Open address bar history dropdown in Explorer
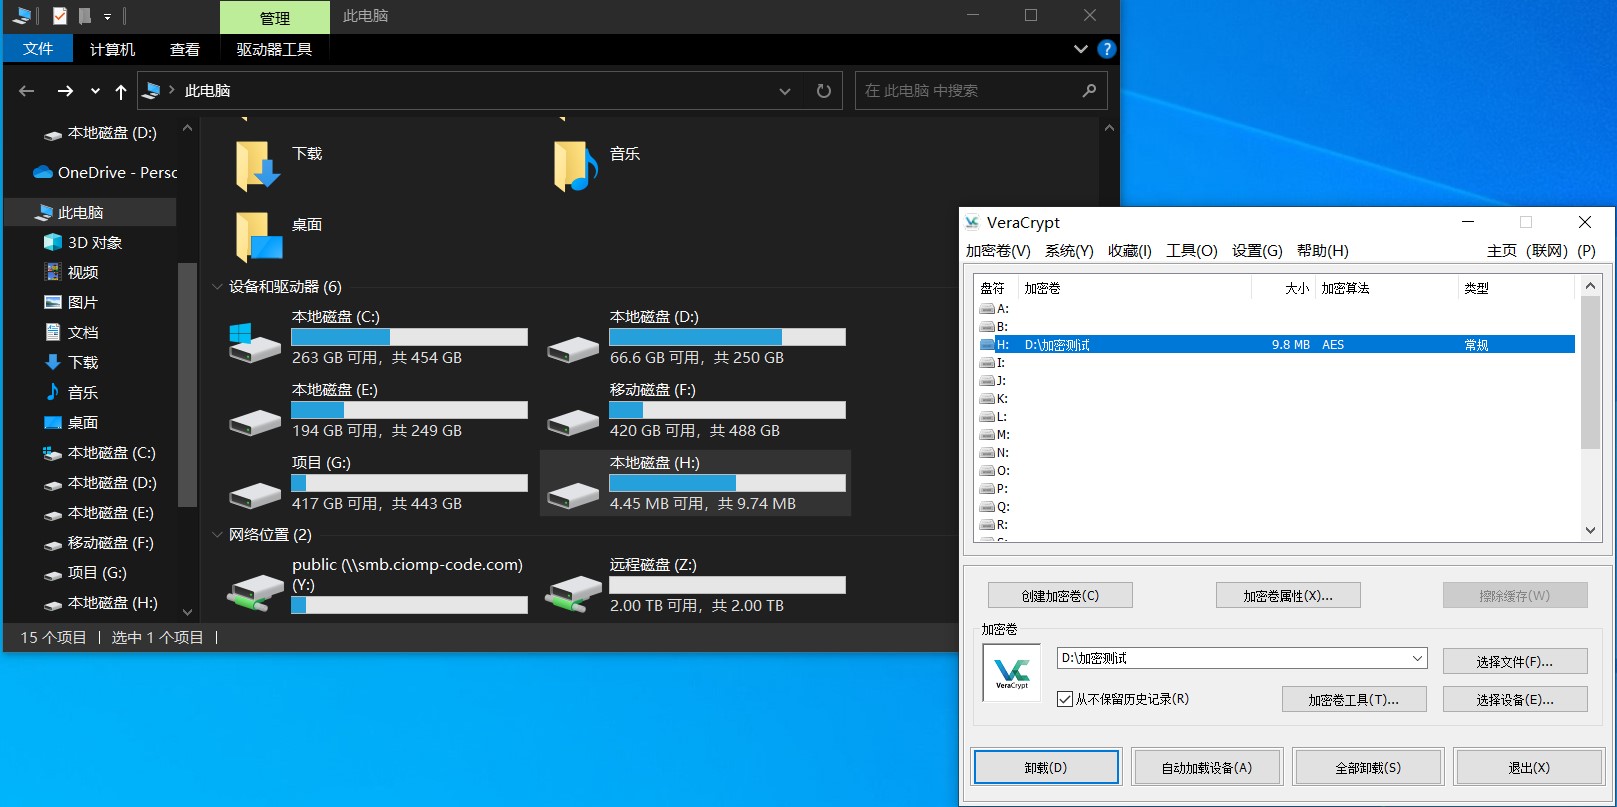The width and height of the screenshot is (1617, 807). [x=785, y=91]
